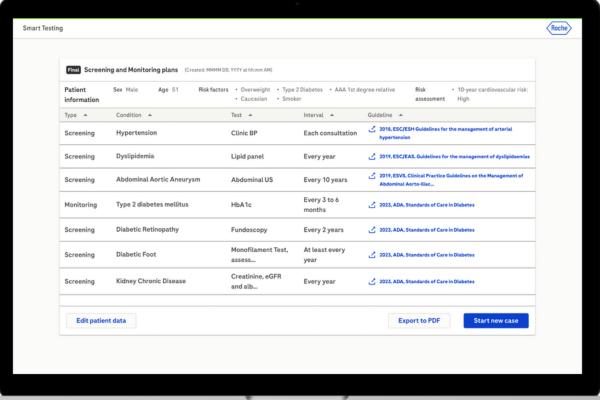Viewport: 600px width, 400px height.
Task: Sort table by Condition column arrow
Action: coord(150,115)
